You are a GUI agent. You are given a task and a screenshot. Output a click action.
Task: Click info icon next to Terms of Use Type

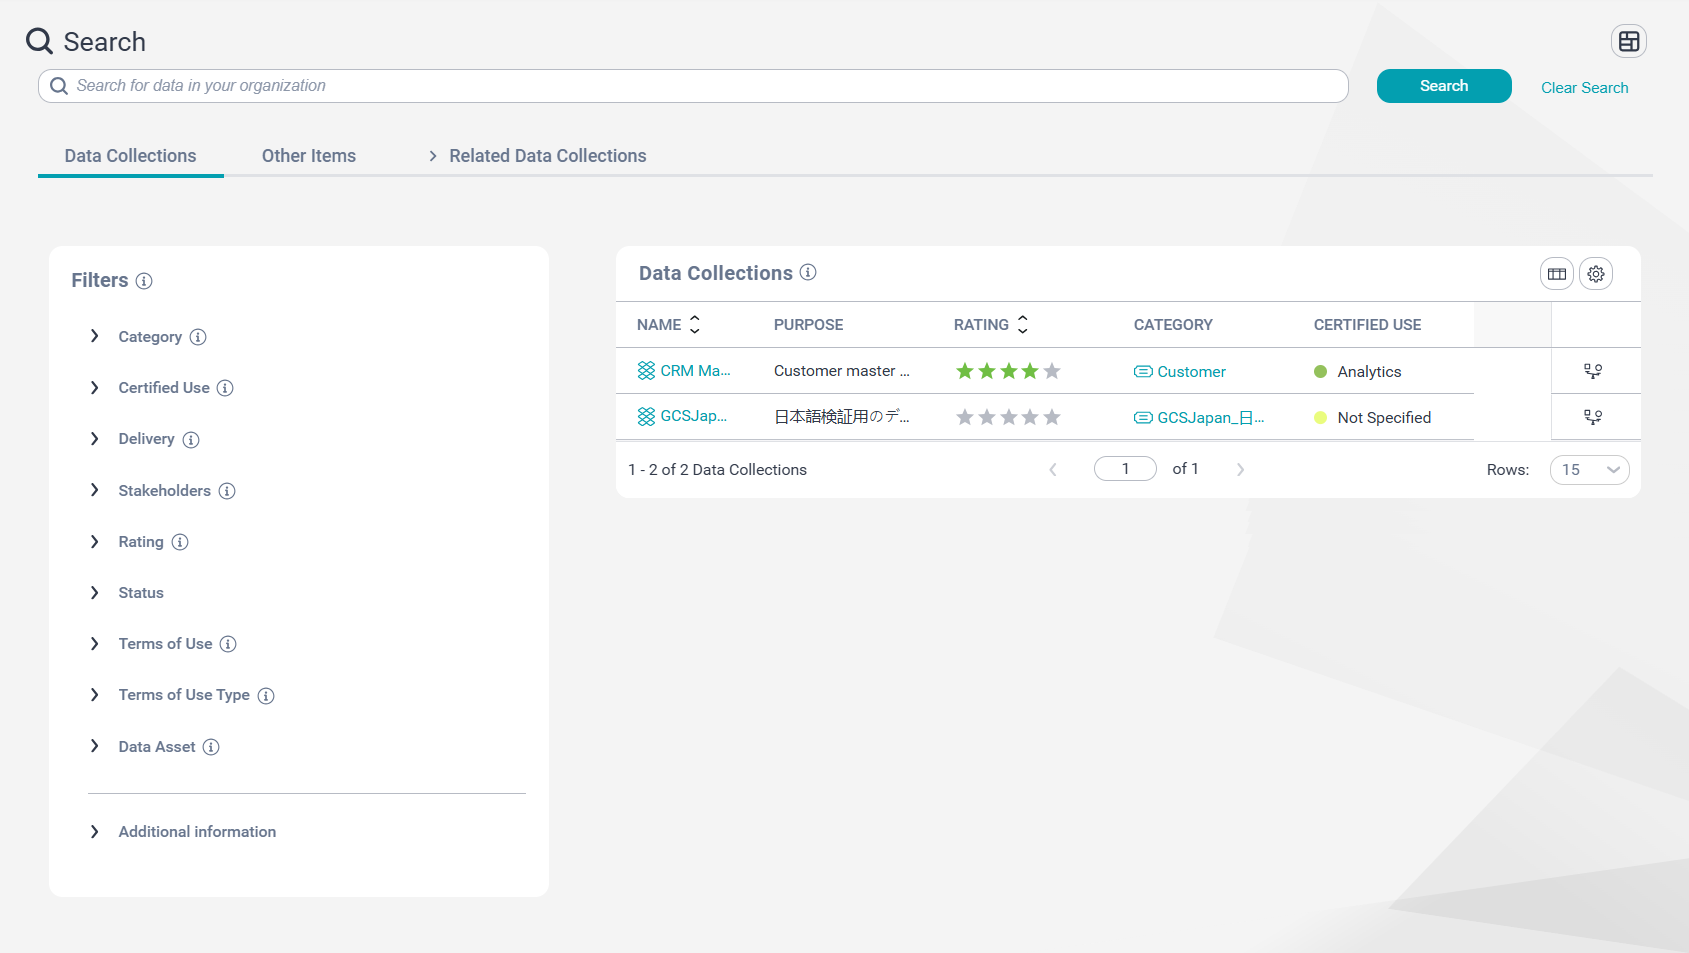point(266,696)
